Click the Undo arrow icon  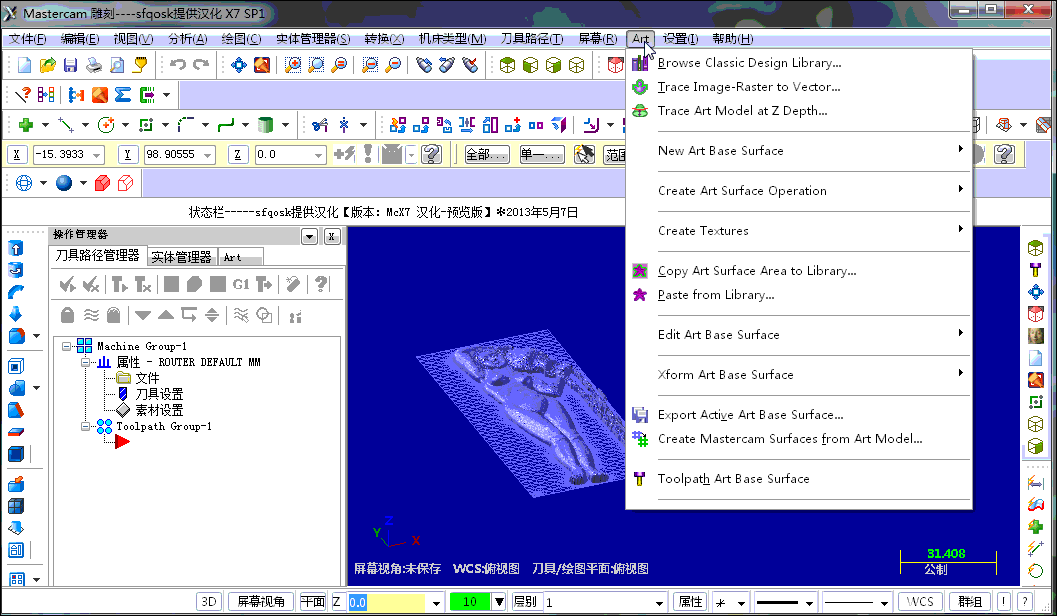coord(178,65)
